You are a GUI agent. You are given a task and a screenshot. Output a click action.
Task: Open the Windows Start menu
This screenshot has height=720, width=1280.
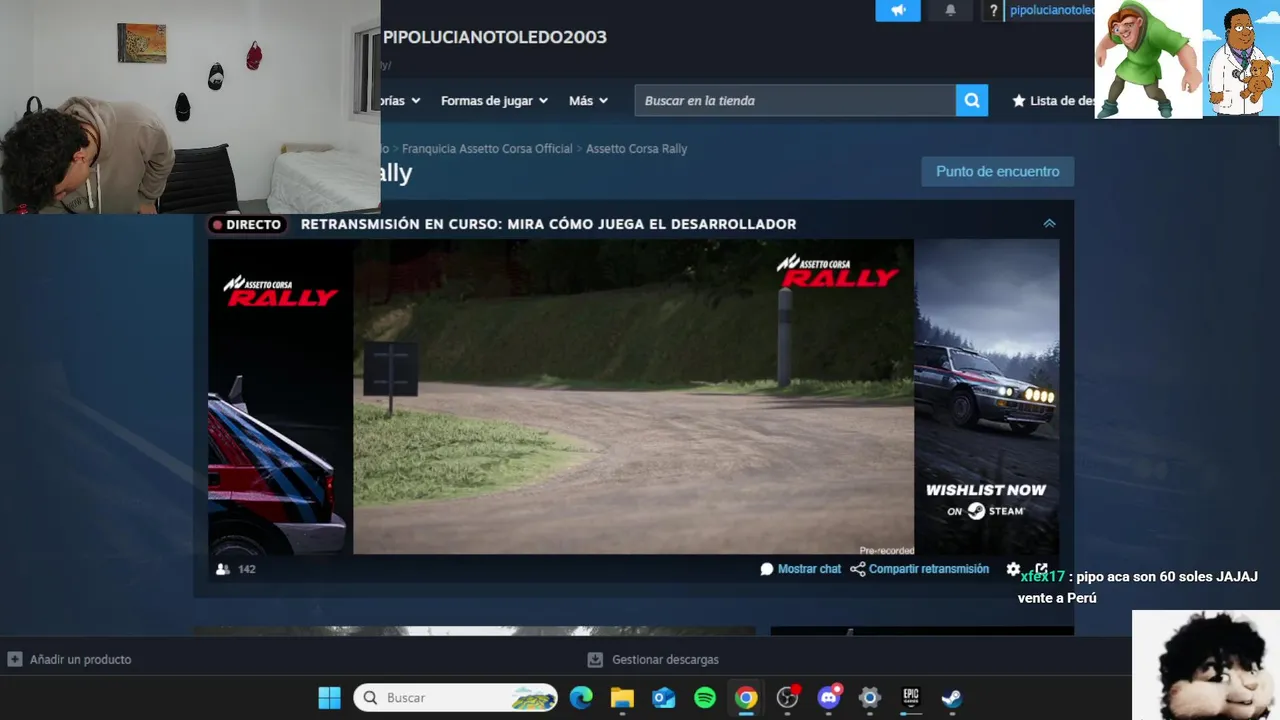[x=329, y=697]
